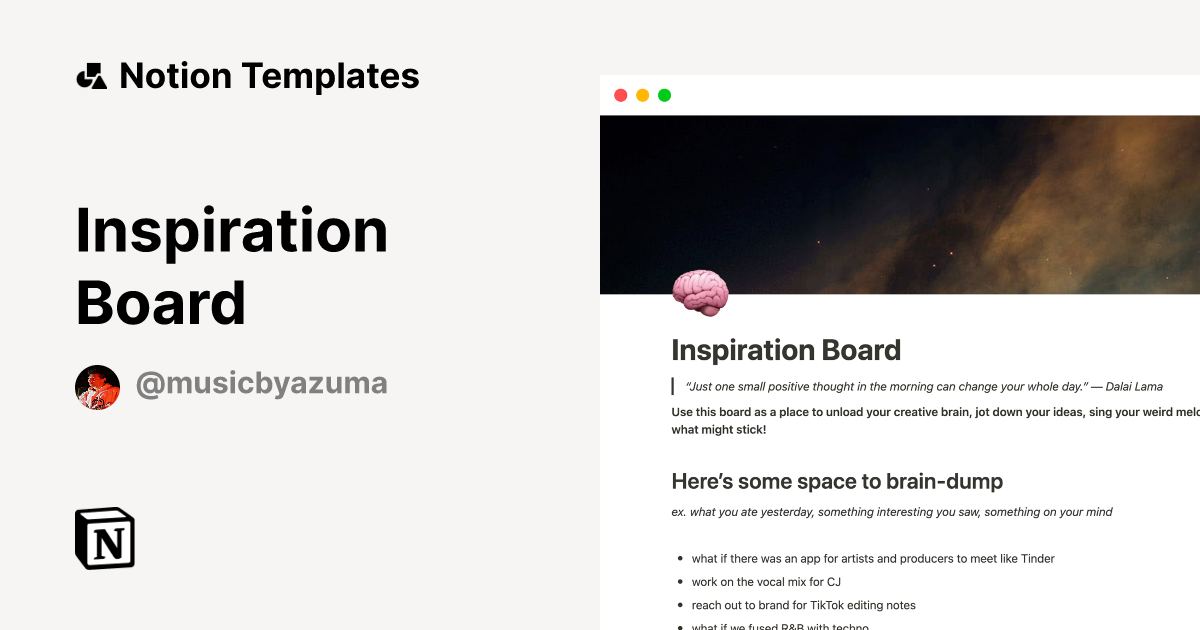Click the large Inspiration Board template title
Screen dimensions: 1200x630
(x=232, y=267)
